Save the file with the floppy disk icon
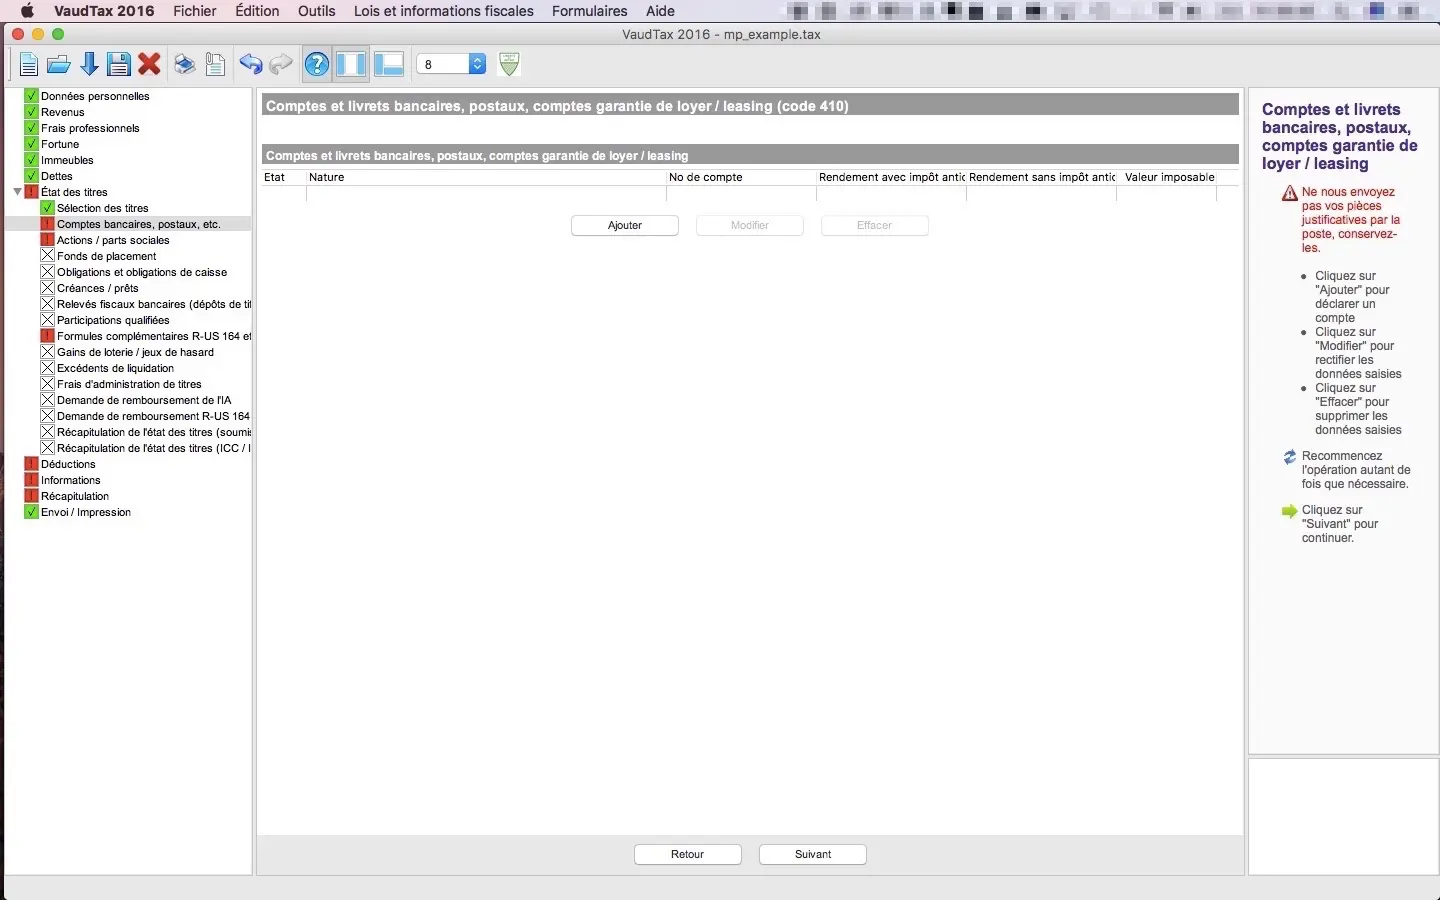The image size is (1440, 900). [x=119, y=65]
